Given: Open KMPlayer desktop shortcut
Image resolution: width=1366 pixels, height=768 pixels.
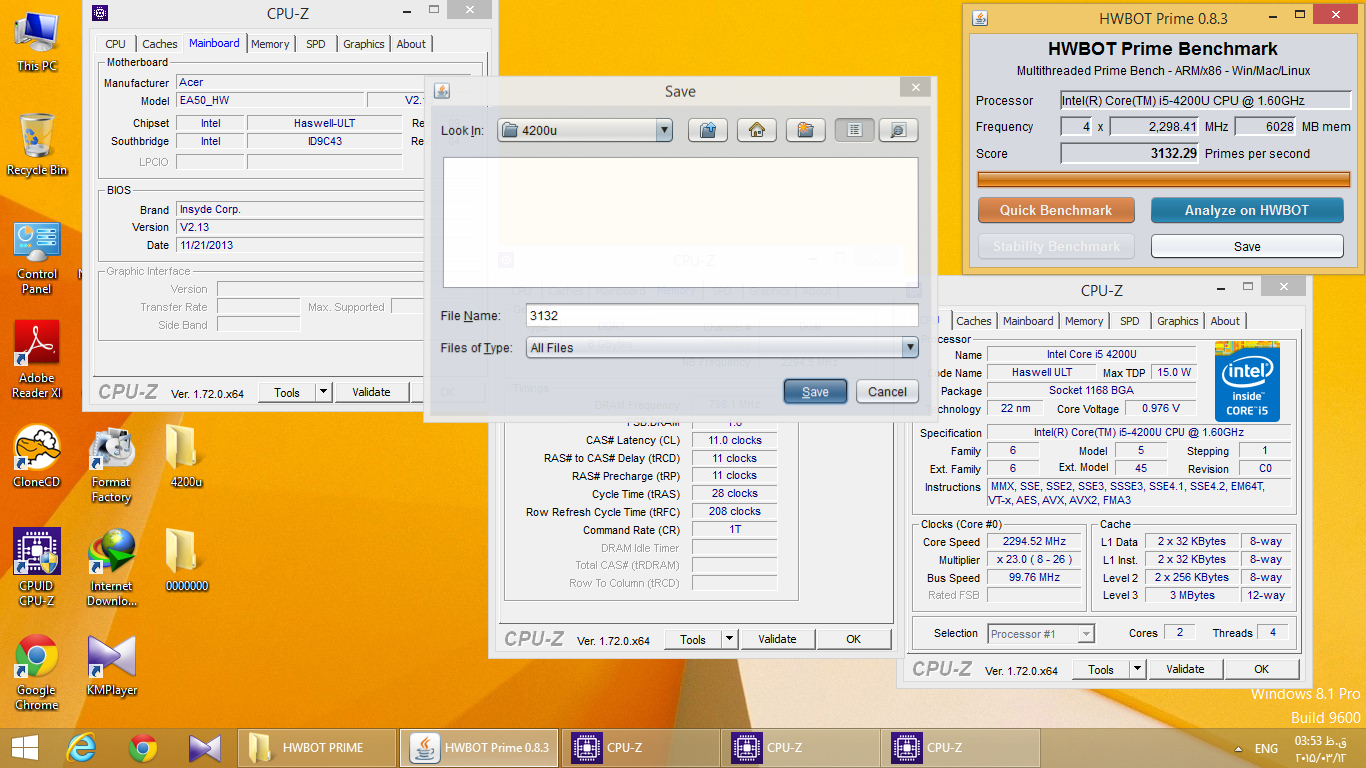Looking at the screenshot, I should pos(111,664).
